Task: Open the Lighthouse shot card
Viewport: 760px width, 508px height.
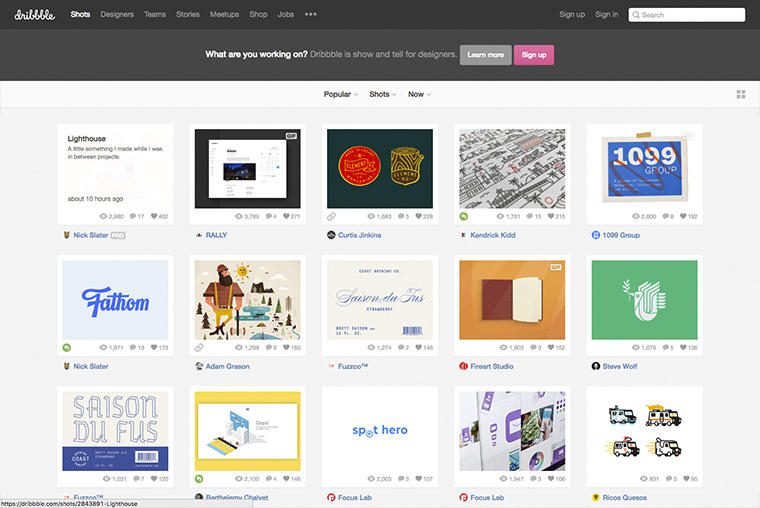Action: pyautogui.click(x=115, y=169)
